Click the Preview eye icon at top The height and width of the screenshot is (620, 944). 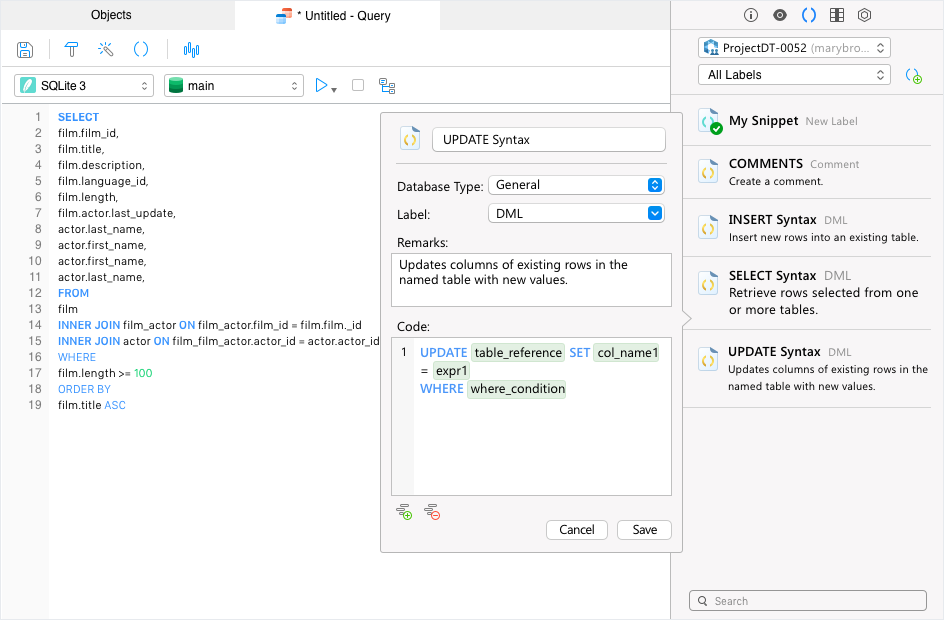coord(781,15)
